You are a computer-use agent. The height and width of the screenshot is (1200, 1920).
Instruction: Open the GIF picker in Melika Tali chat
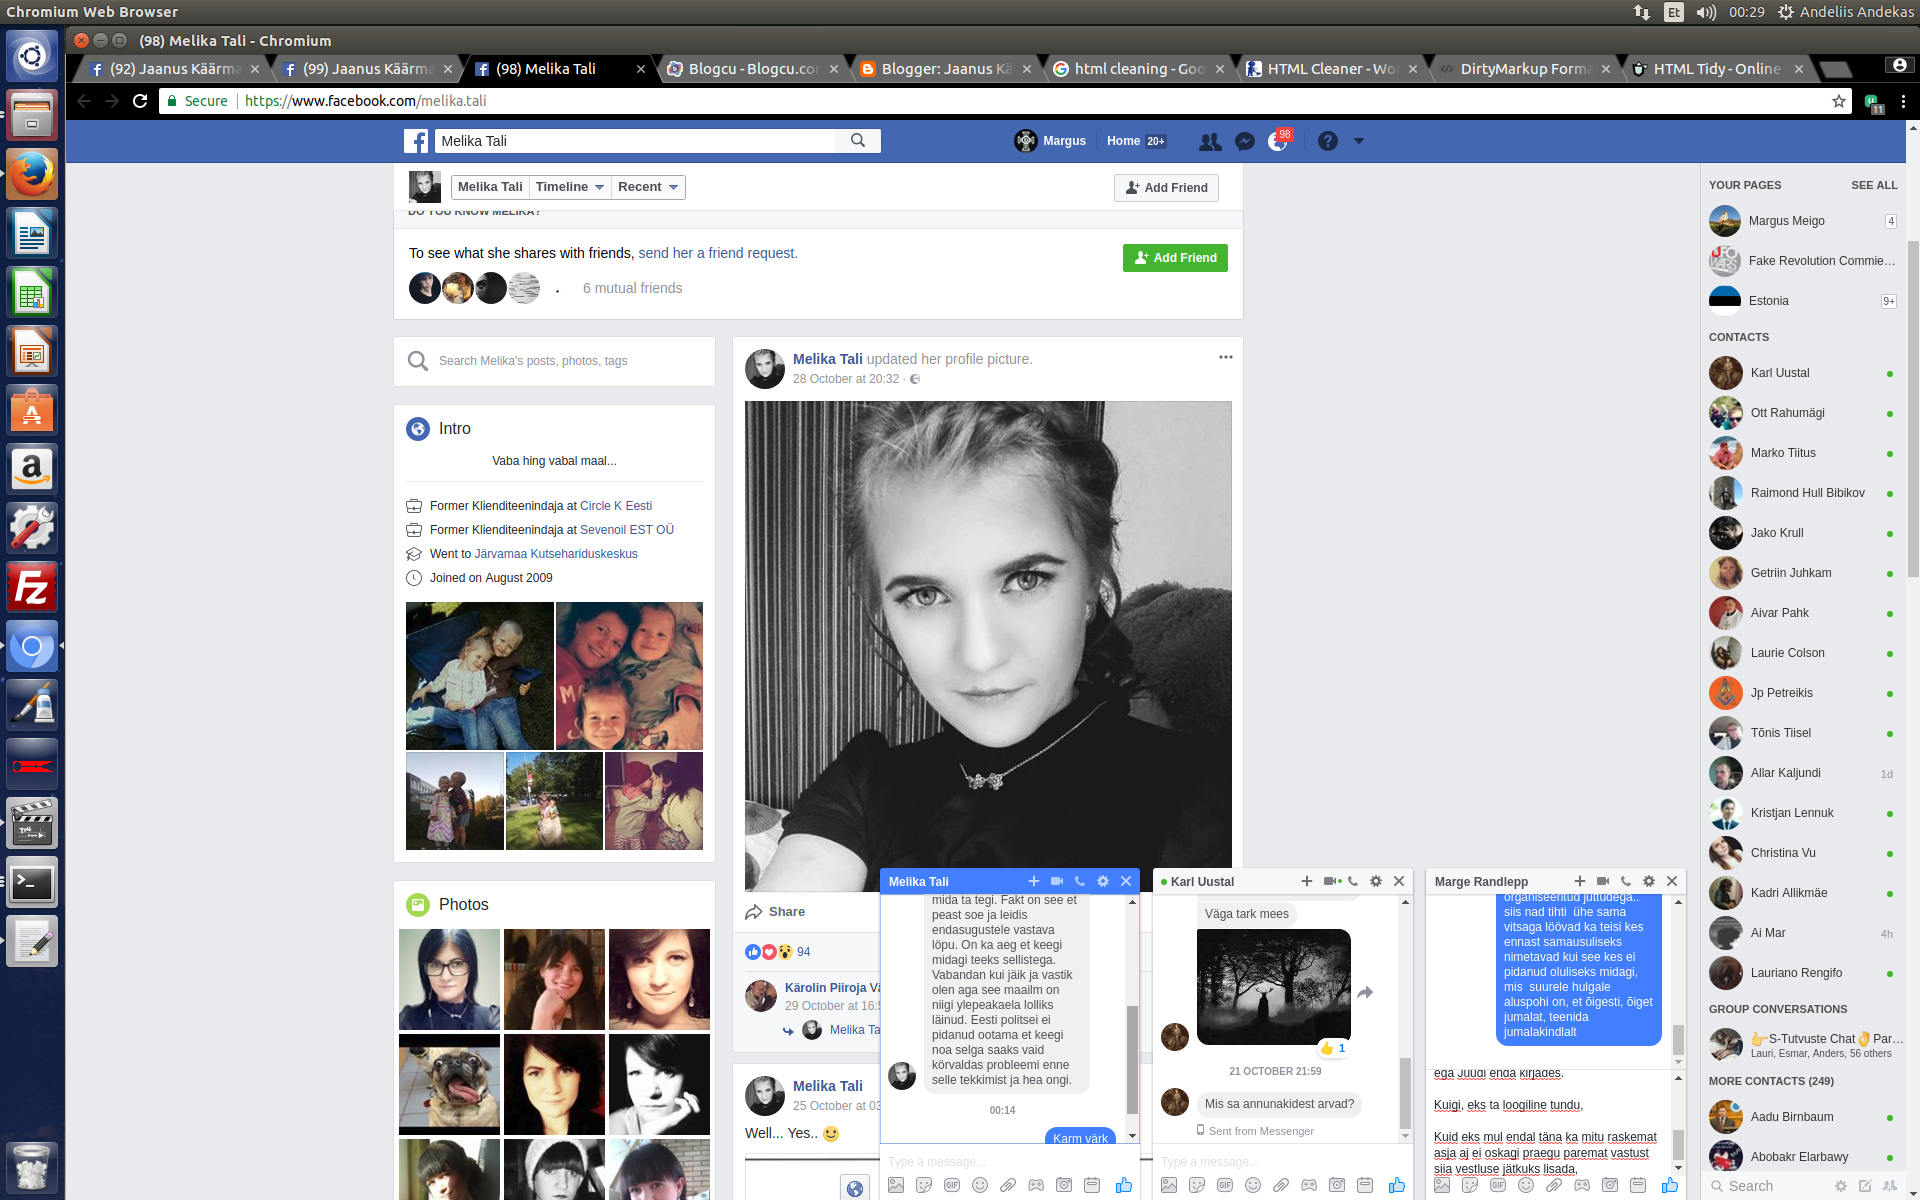point(952,1185)
